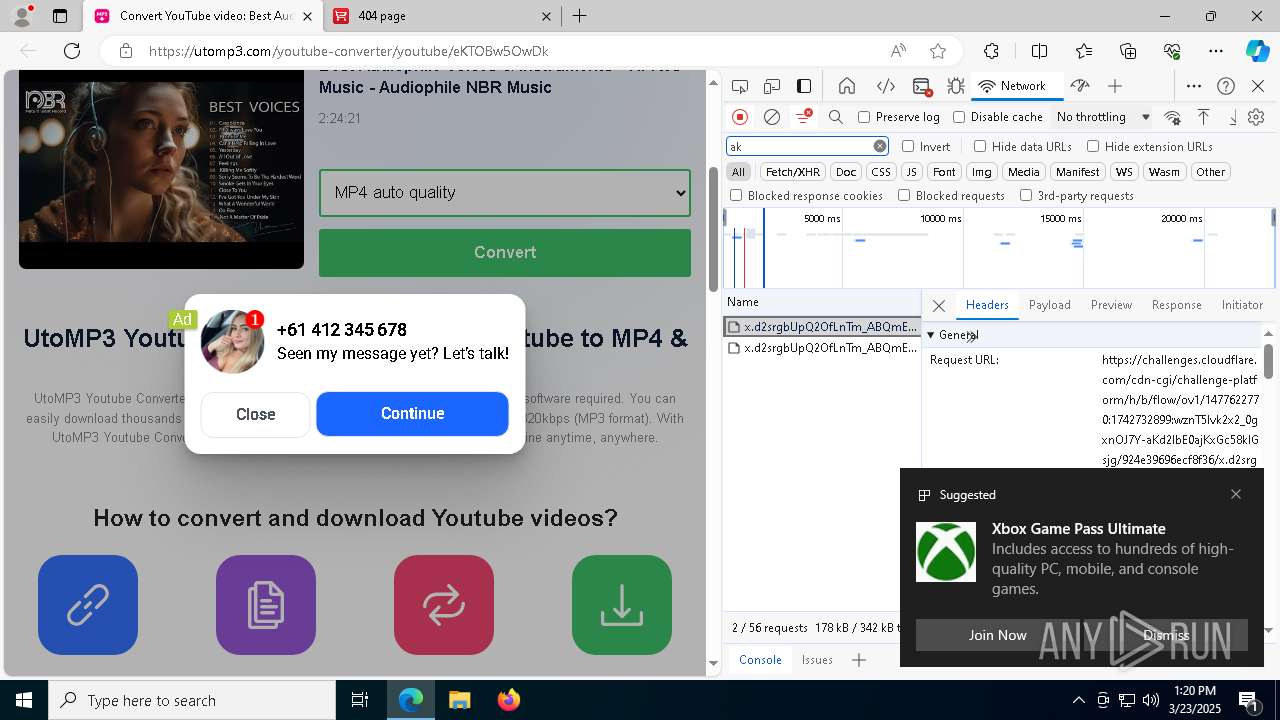This screenshot has height=720, width=1280.
Task: Open the No throttling dropdown
Action: click(x=1103, y=117)
